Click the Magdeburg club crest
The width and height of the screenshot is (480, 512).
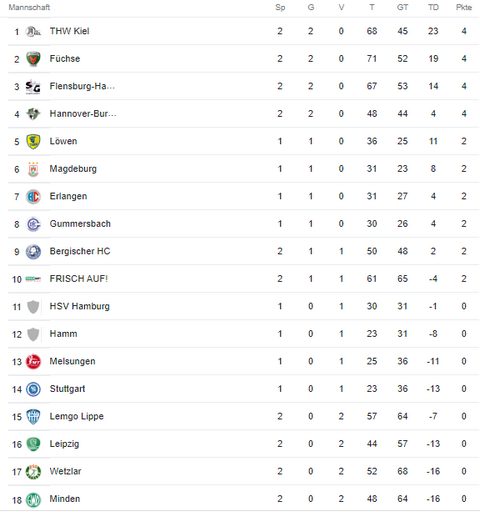click(x=33, y=169)
